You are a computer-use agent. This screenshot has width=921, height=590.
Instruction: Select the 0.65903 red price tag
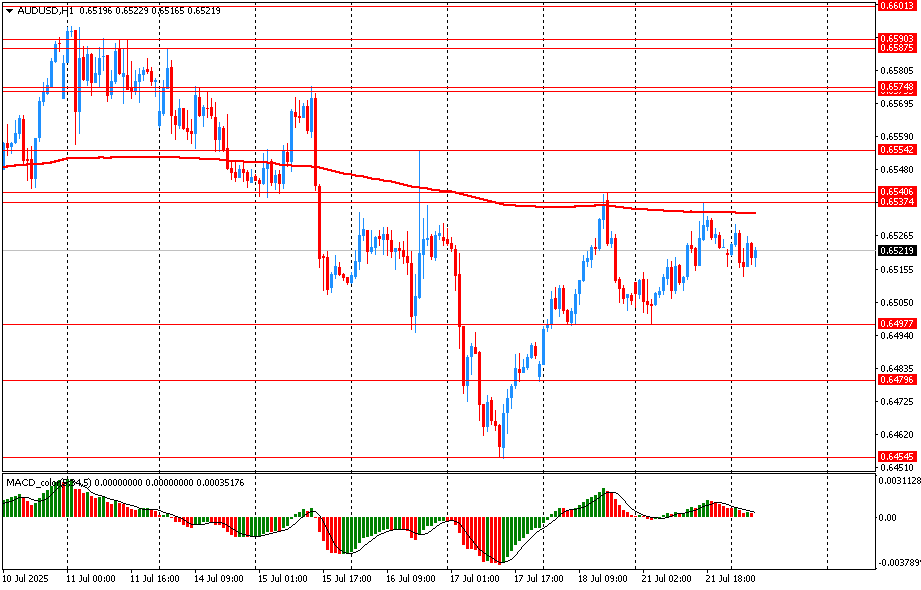pyautogui.click(x=896, y=38)
